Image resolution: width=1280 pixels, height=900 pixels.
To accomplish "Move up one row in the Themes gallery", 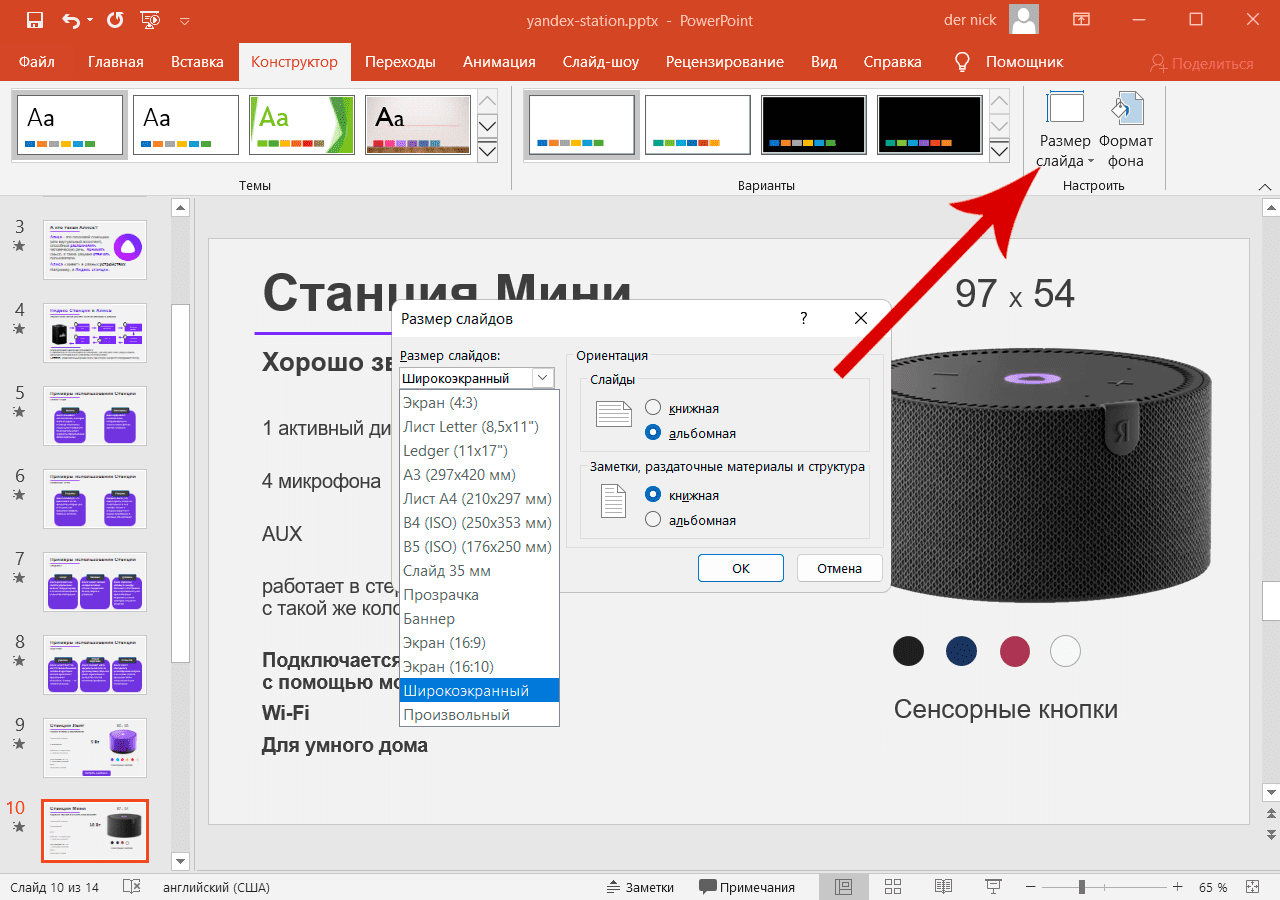I will point(488,101).
